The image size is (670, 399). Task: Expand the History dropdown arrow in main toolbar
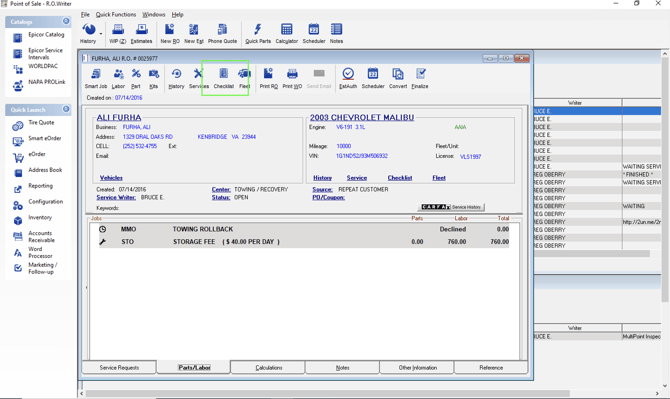pyautogui.click(x=101, y=34)
